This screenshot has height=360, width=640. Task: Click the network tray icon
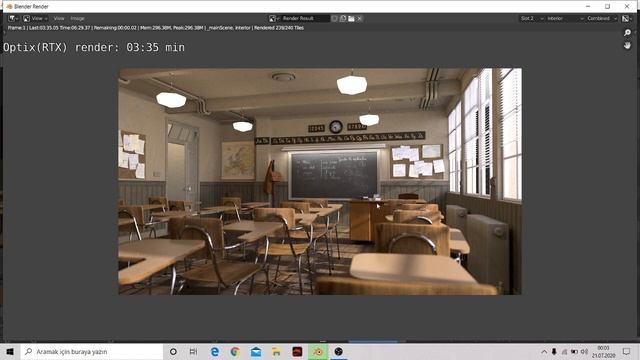tap(564, 351)
